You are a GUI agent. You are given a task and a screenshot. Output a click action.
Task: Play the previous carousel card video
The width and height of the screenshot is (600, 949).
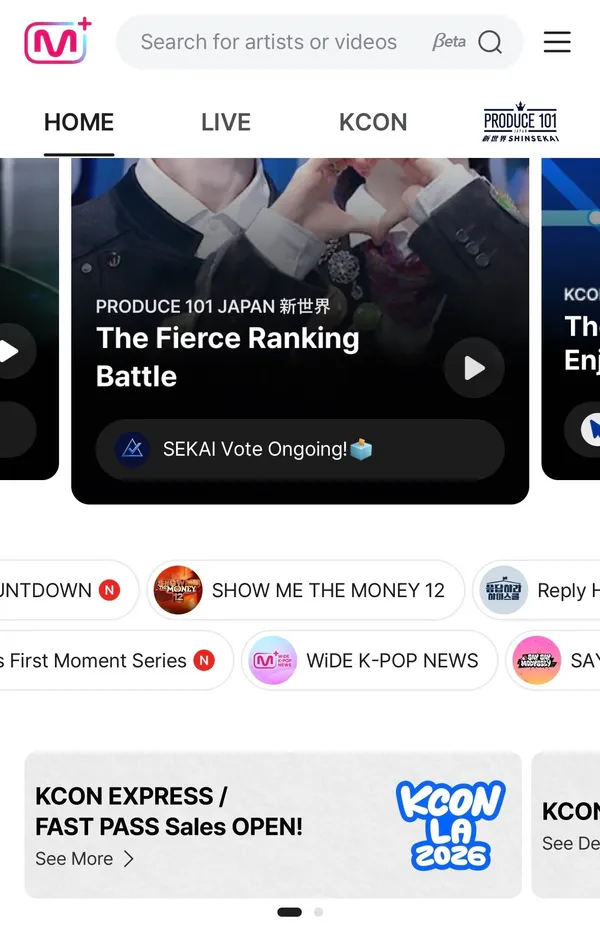tap(12, 352)
